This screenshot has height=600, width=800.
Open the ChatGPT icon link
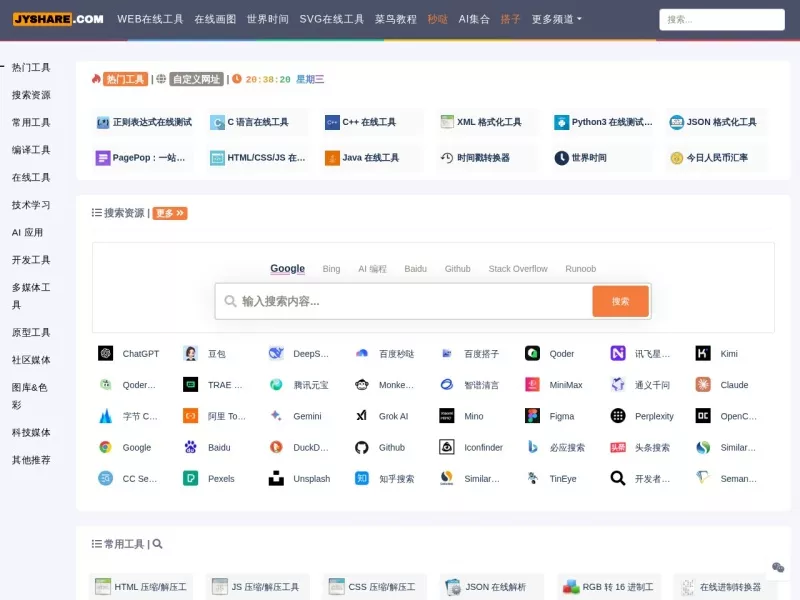click(106, 353)
